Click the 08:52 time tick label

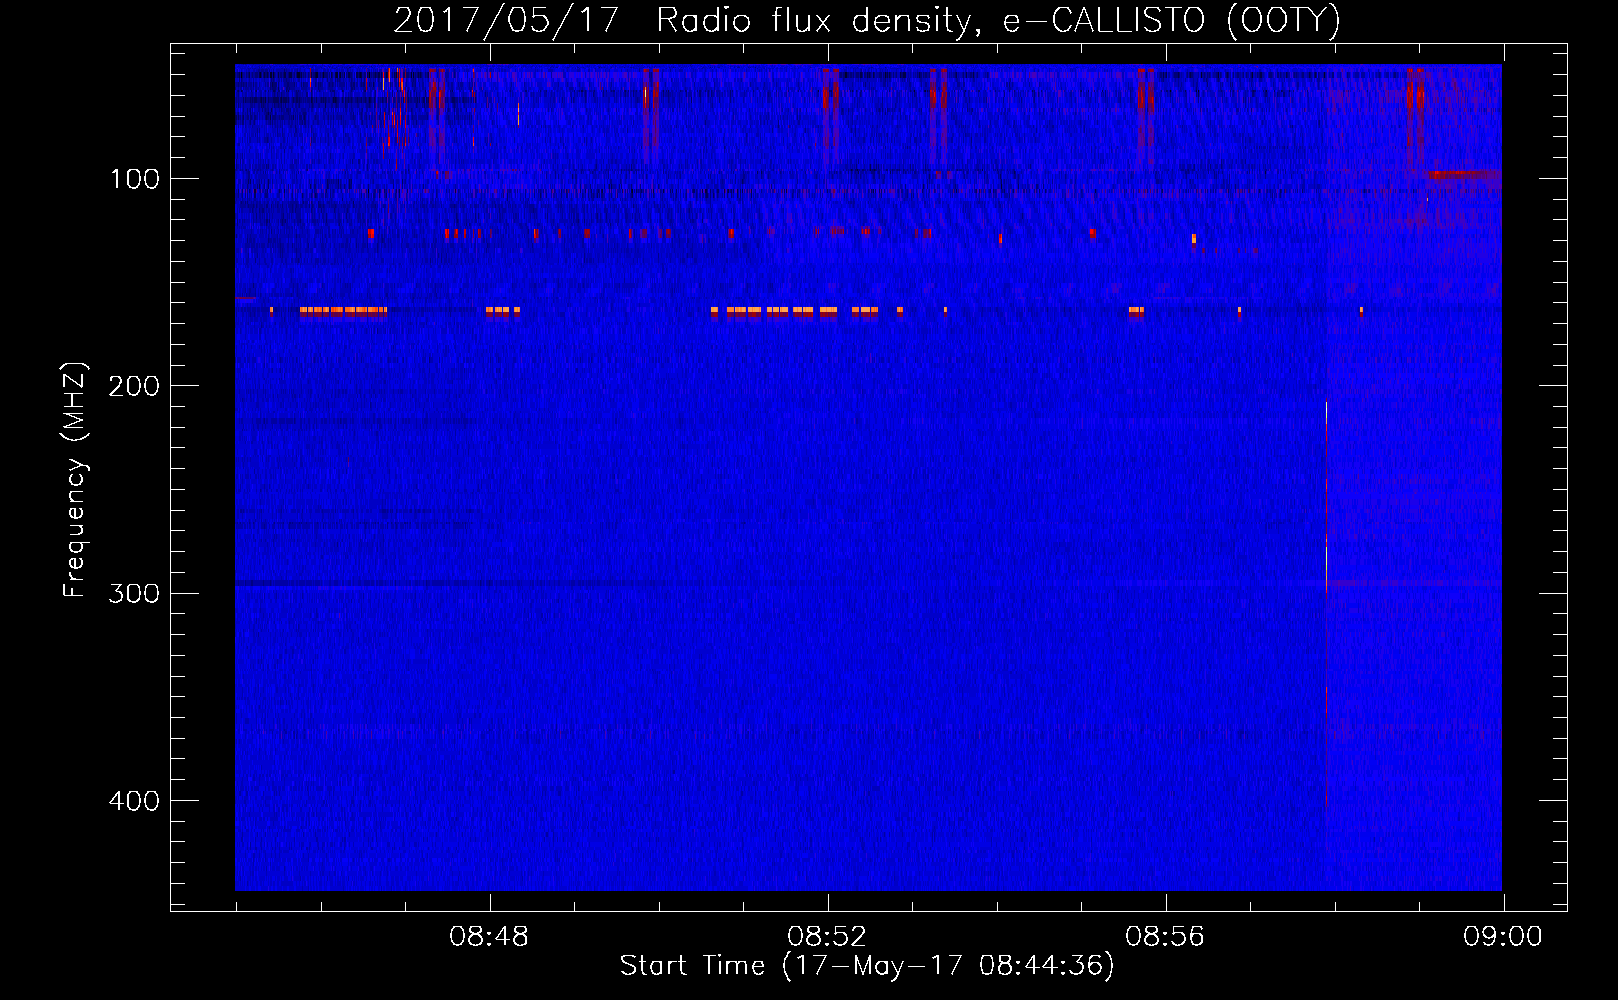click(x=827, y=937)
